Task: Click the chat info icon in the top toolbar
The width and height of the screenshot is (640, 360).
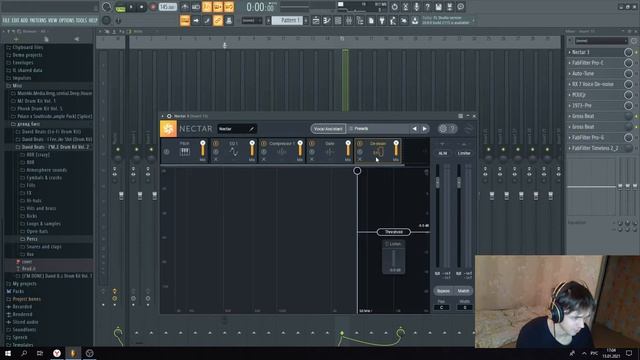Action: click(460, 7)
